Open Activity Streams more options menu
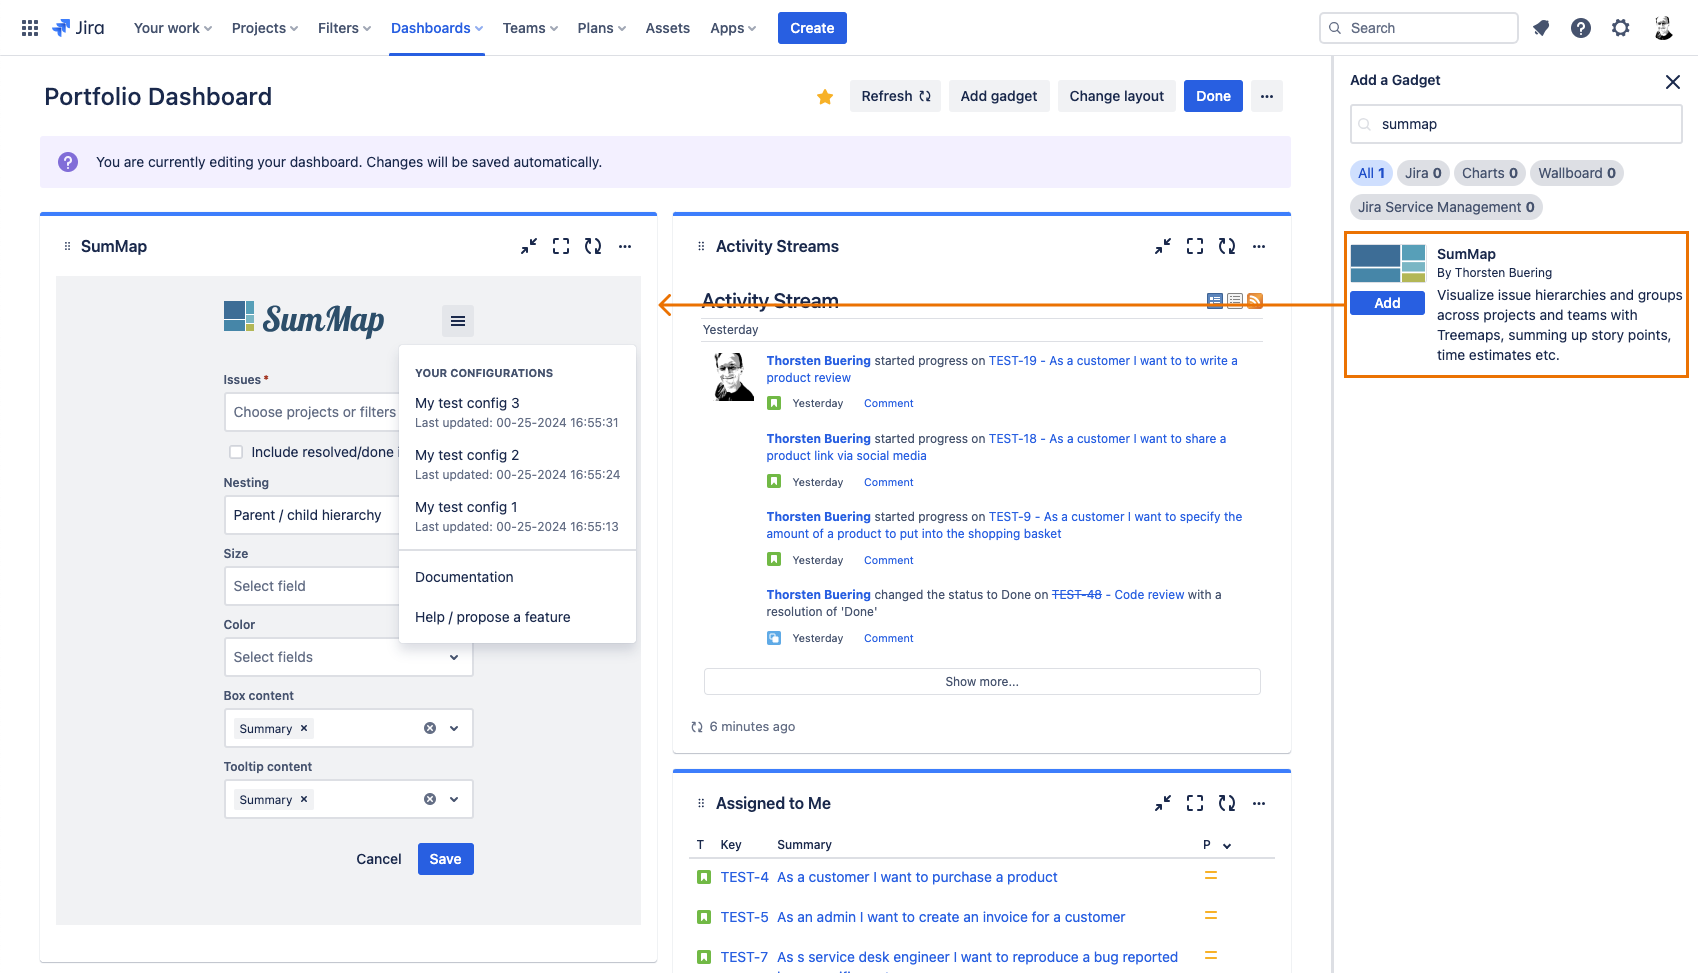1698x973 pixels. coord(1259,246)
